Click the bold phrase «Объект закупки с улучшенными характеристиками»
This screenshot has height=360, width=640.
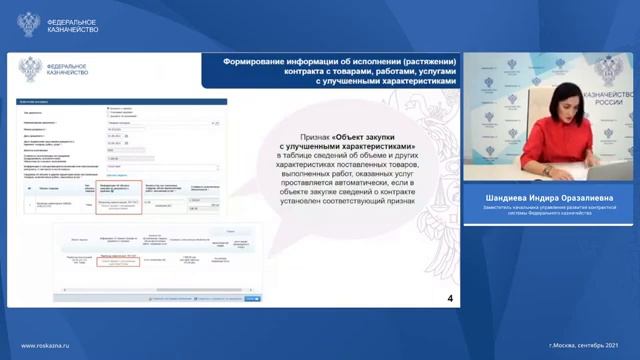tap(347, 142)
